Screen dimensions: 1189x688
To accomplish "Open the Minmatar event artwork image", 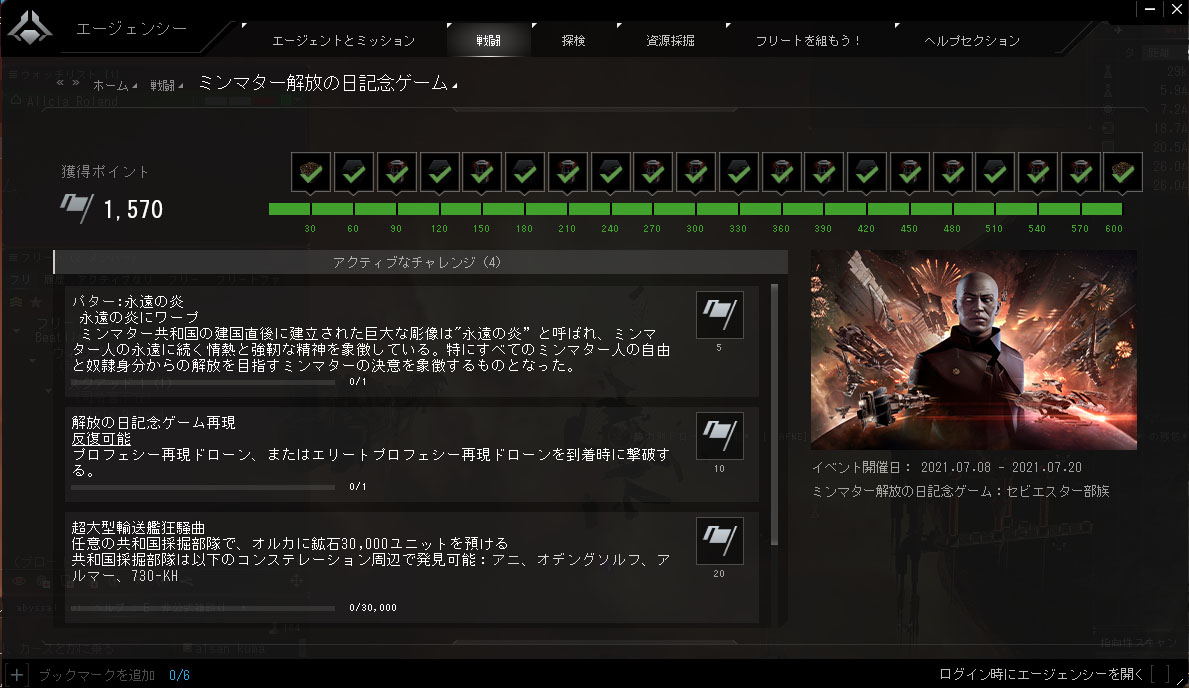I will [x=974, y=350].
